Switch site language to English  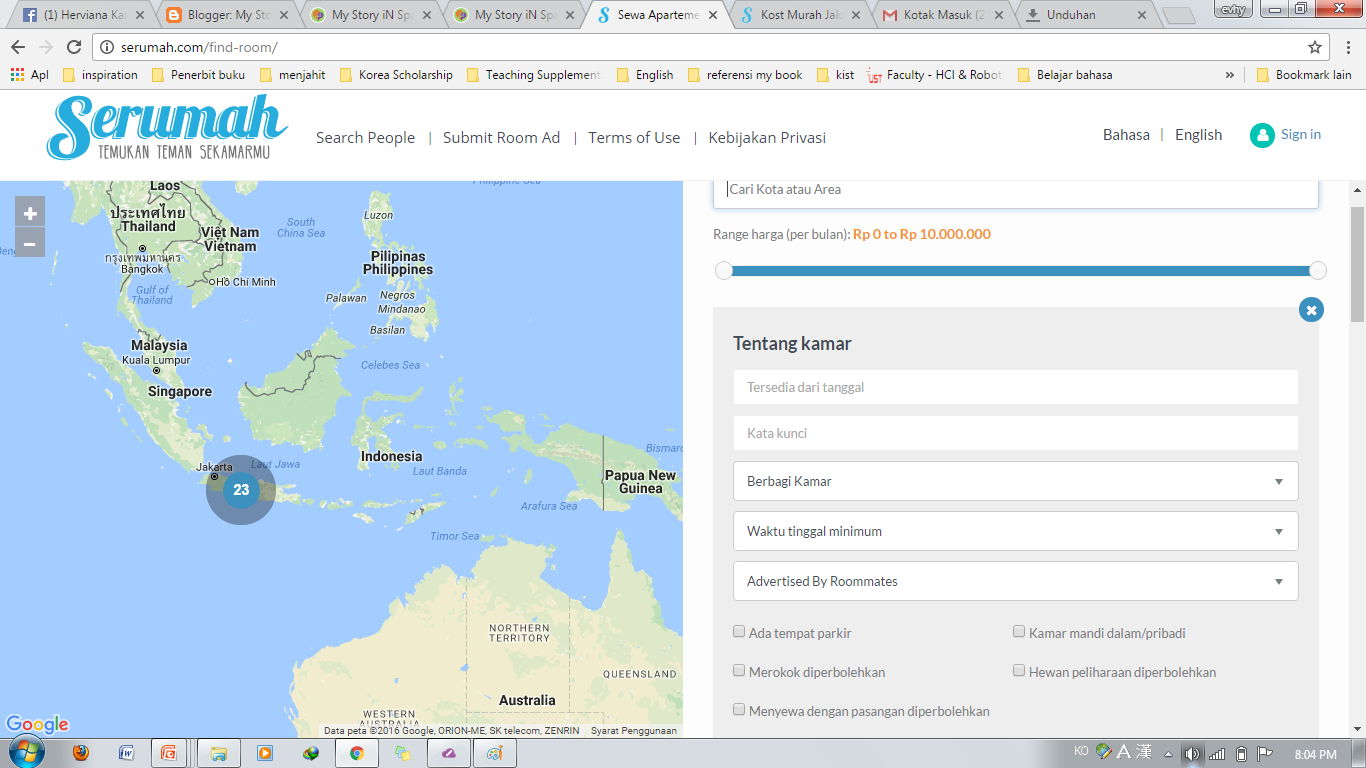pyautogui.click(x=1198, y=135)
